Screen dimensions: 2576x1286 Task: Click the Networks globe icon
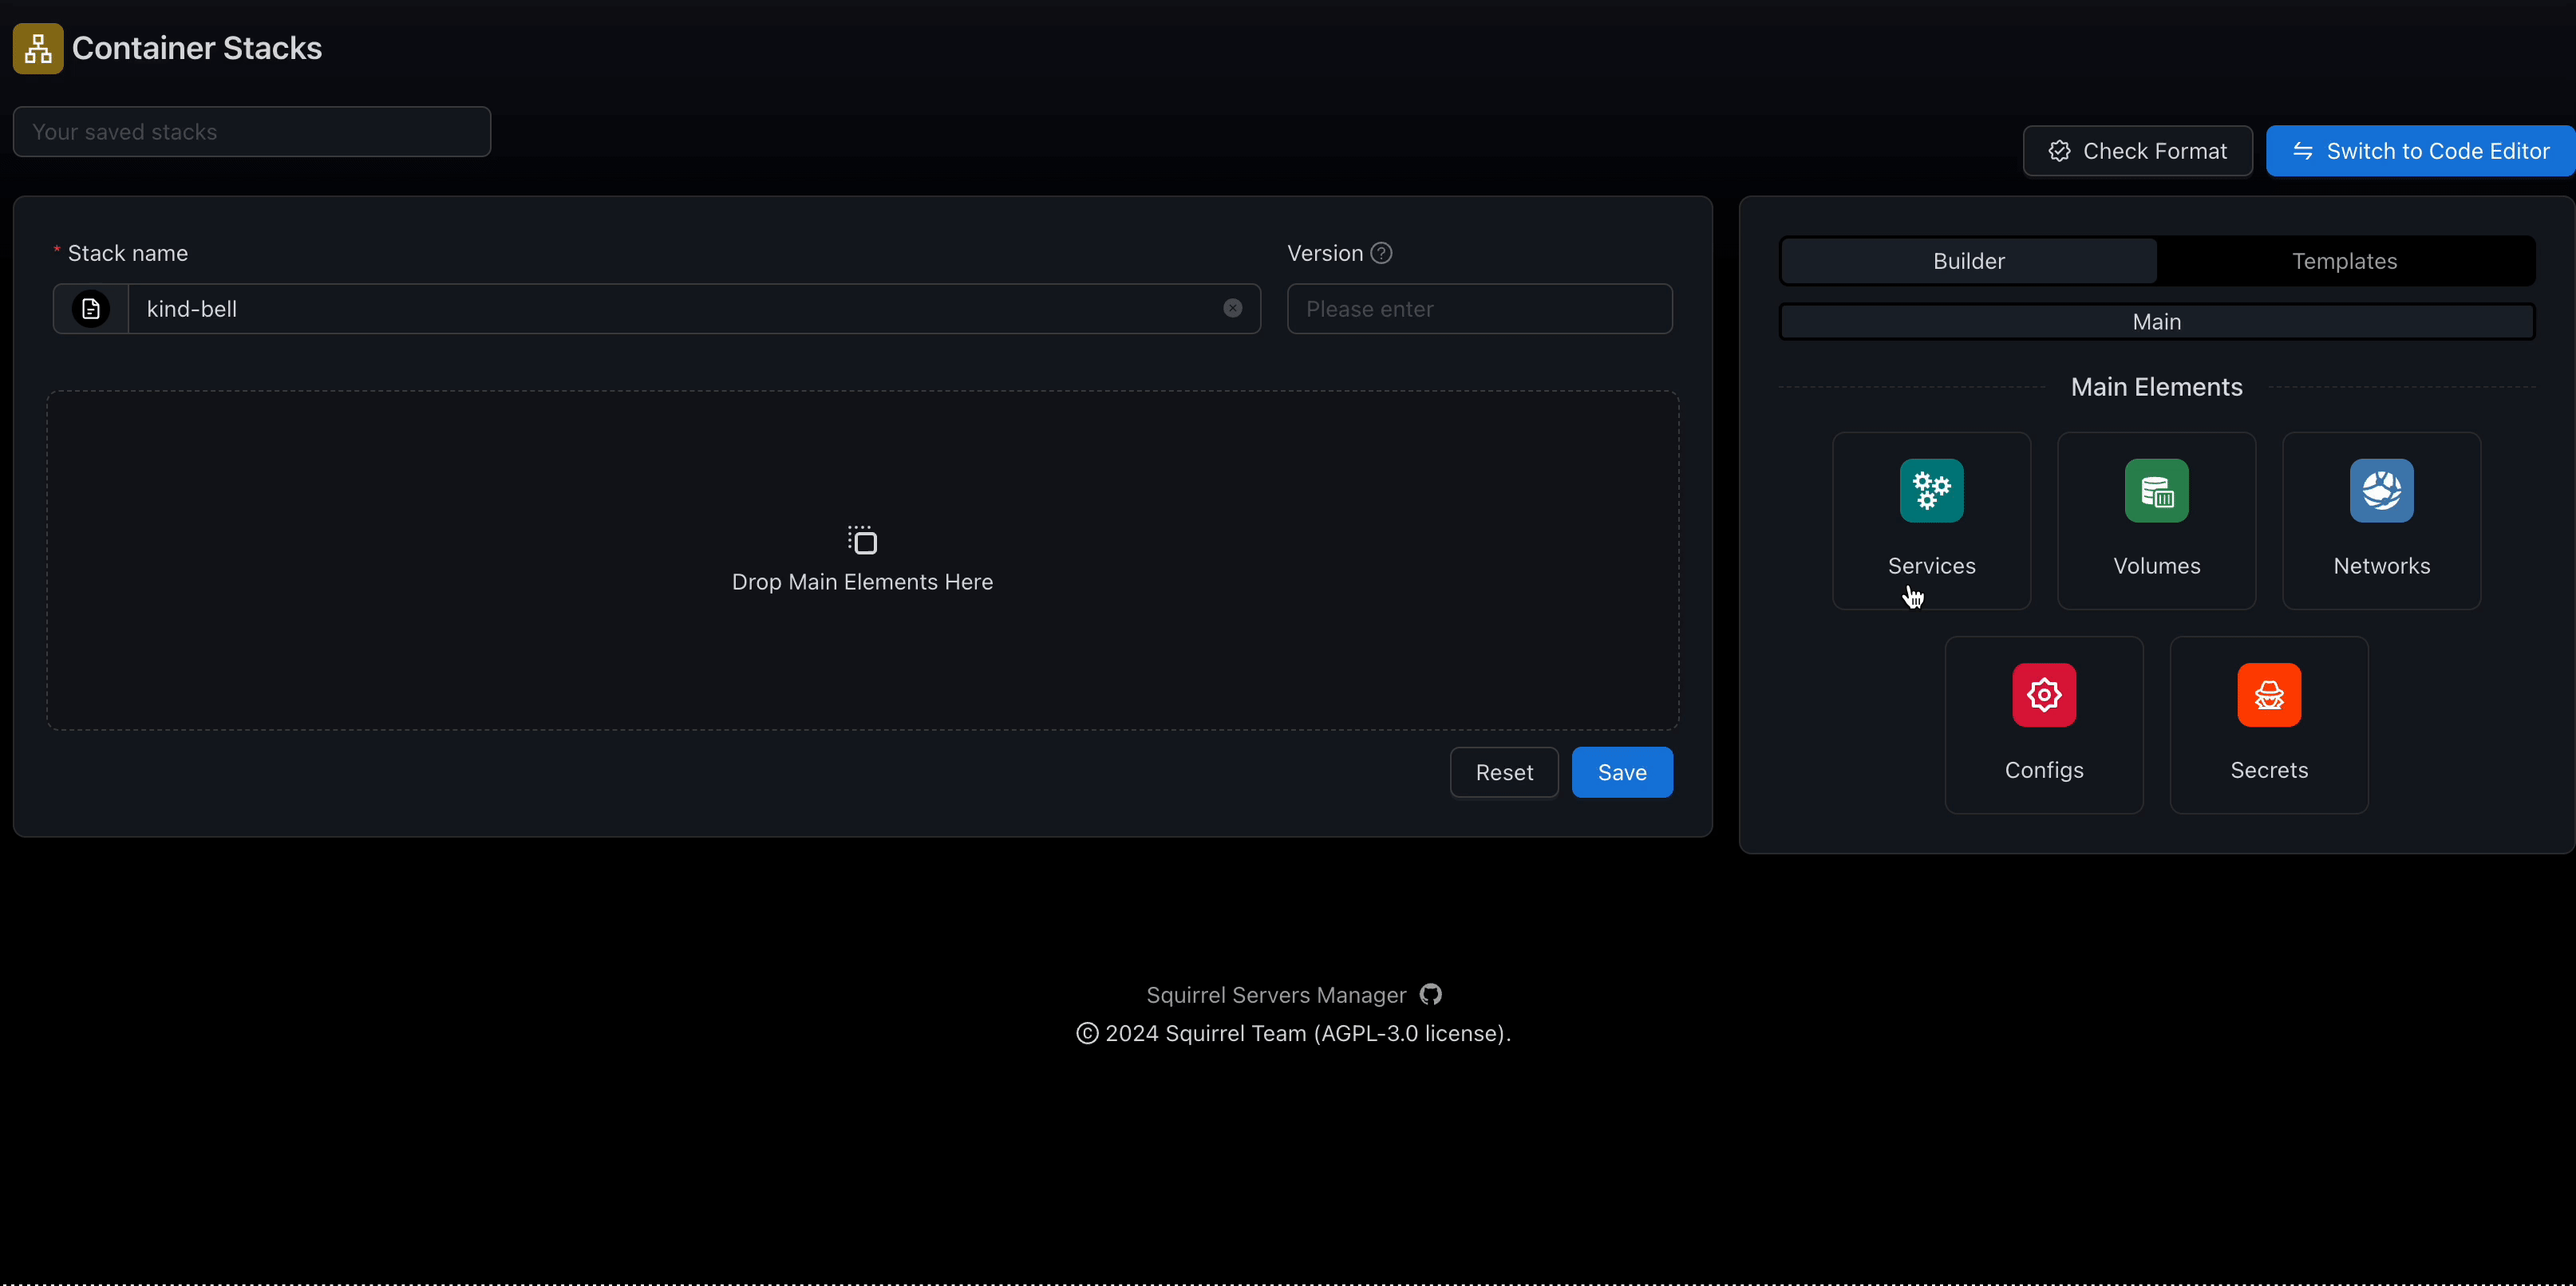(2381, 491)
